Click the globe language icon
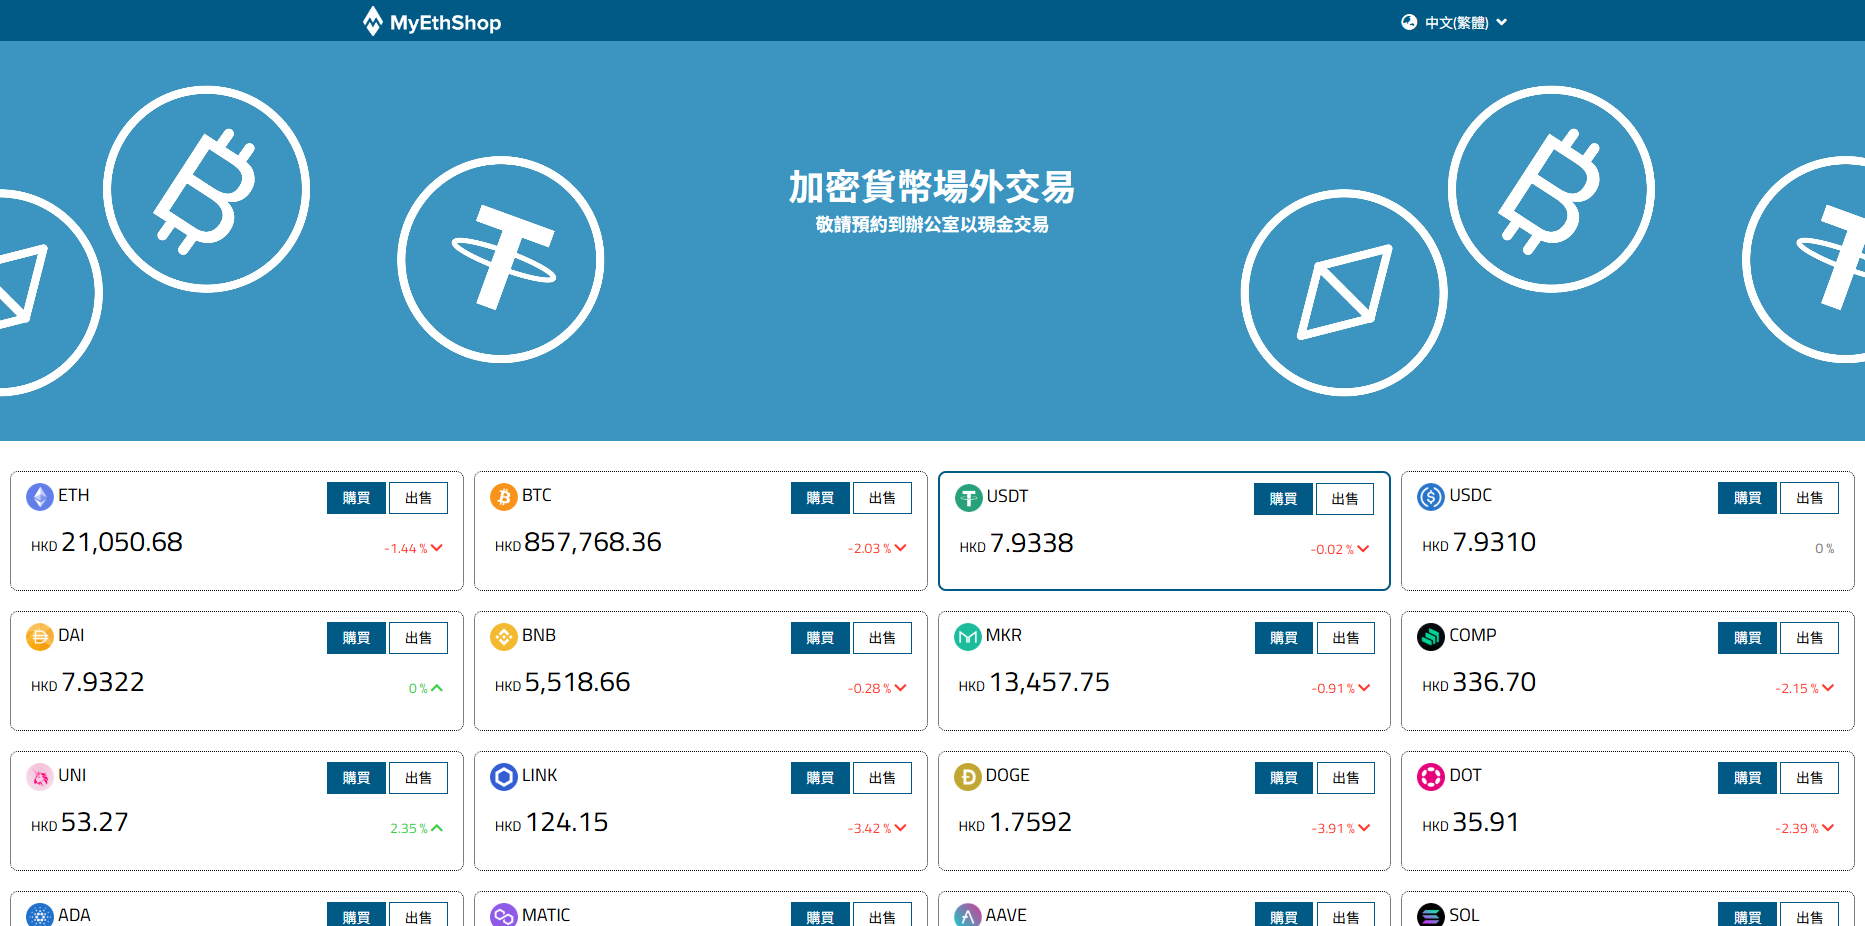The width and height of the screenshot is (1865, 926). point(1409,22)
